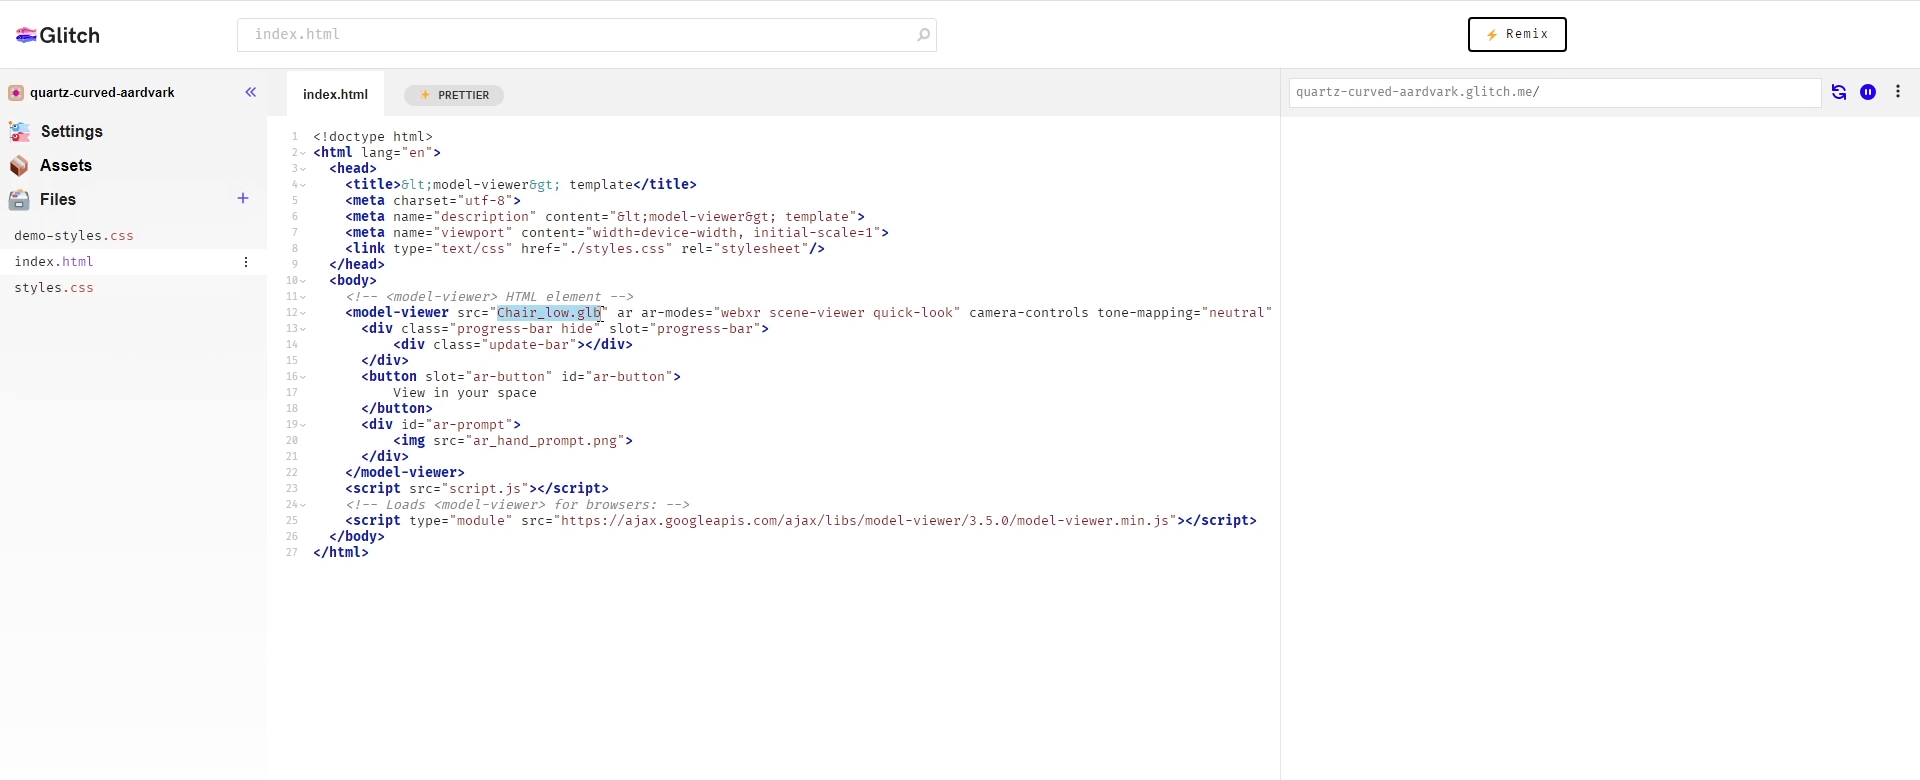1920x780 pixels.
Task: Click the <!doctype html> line
Action: point(373,137)
